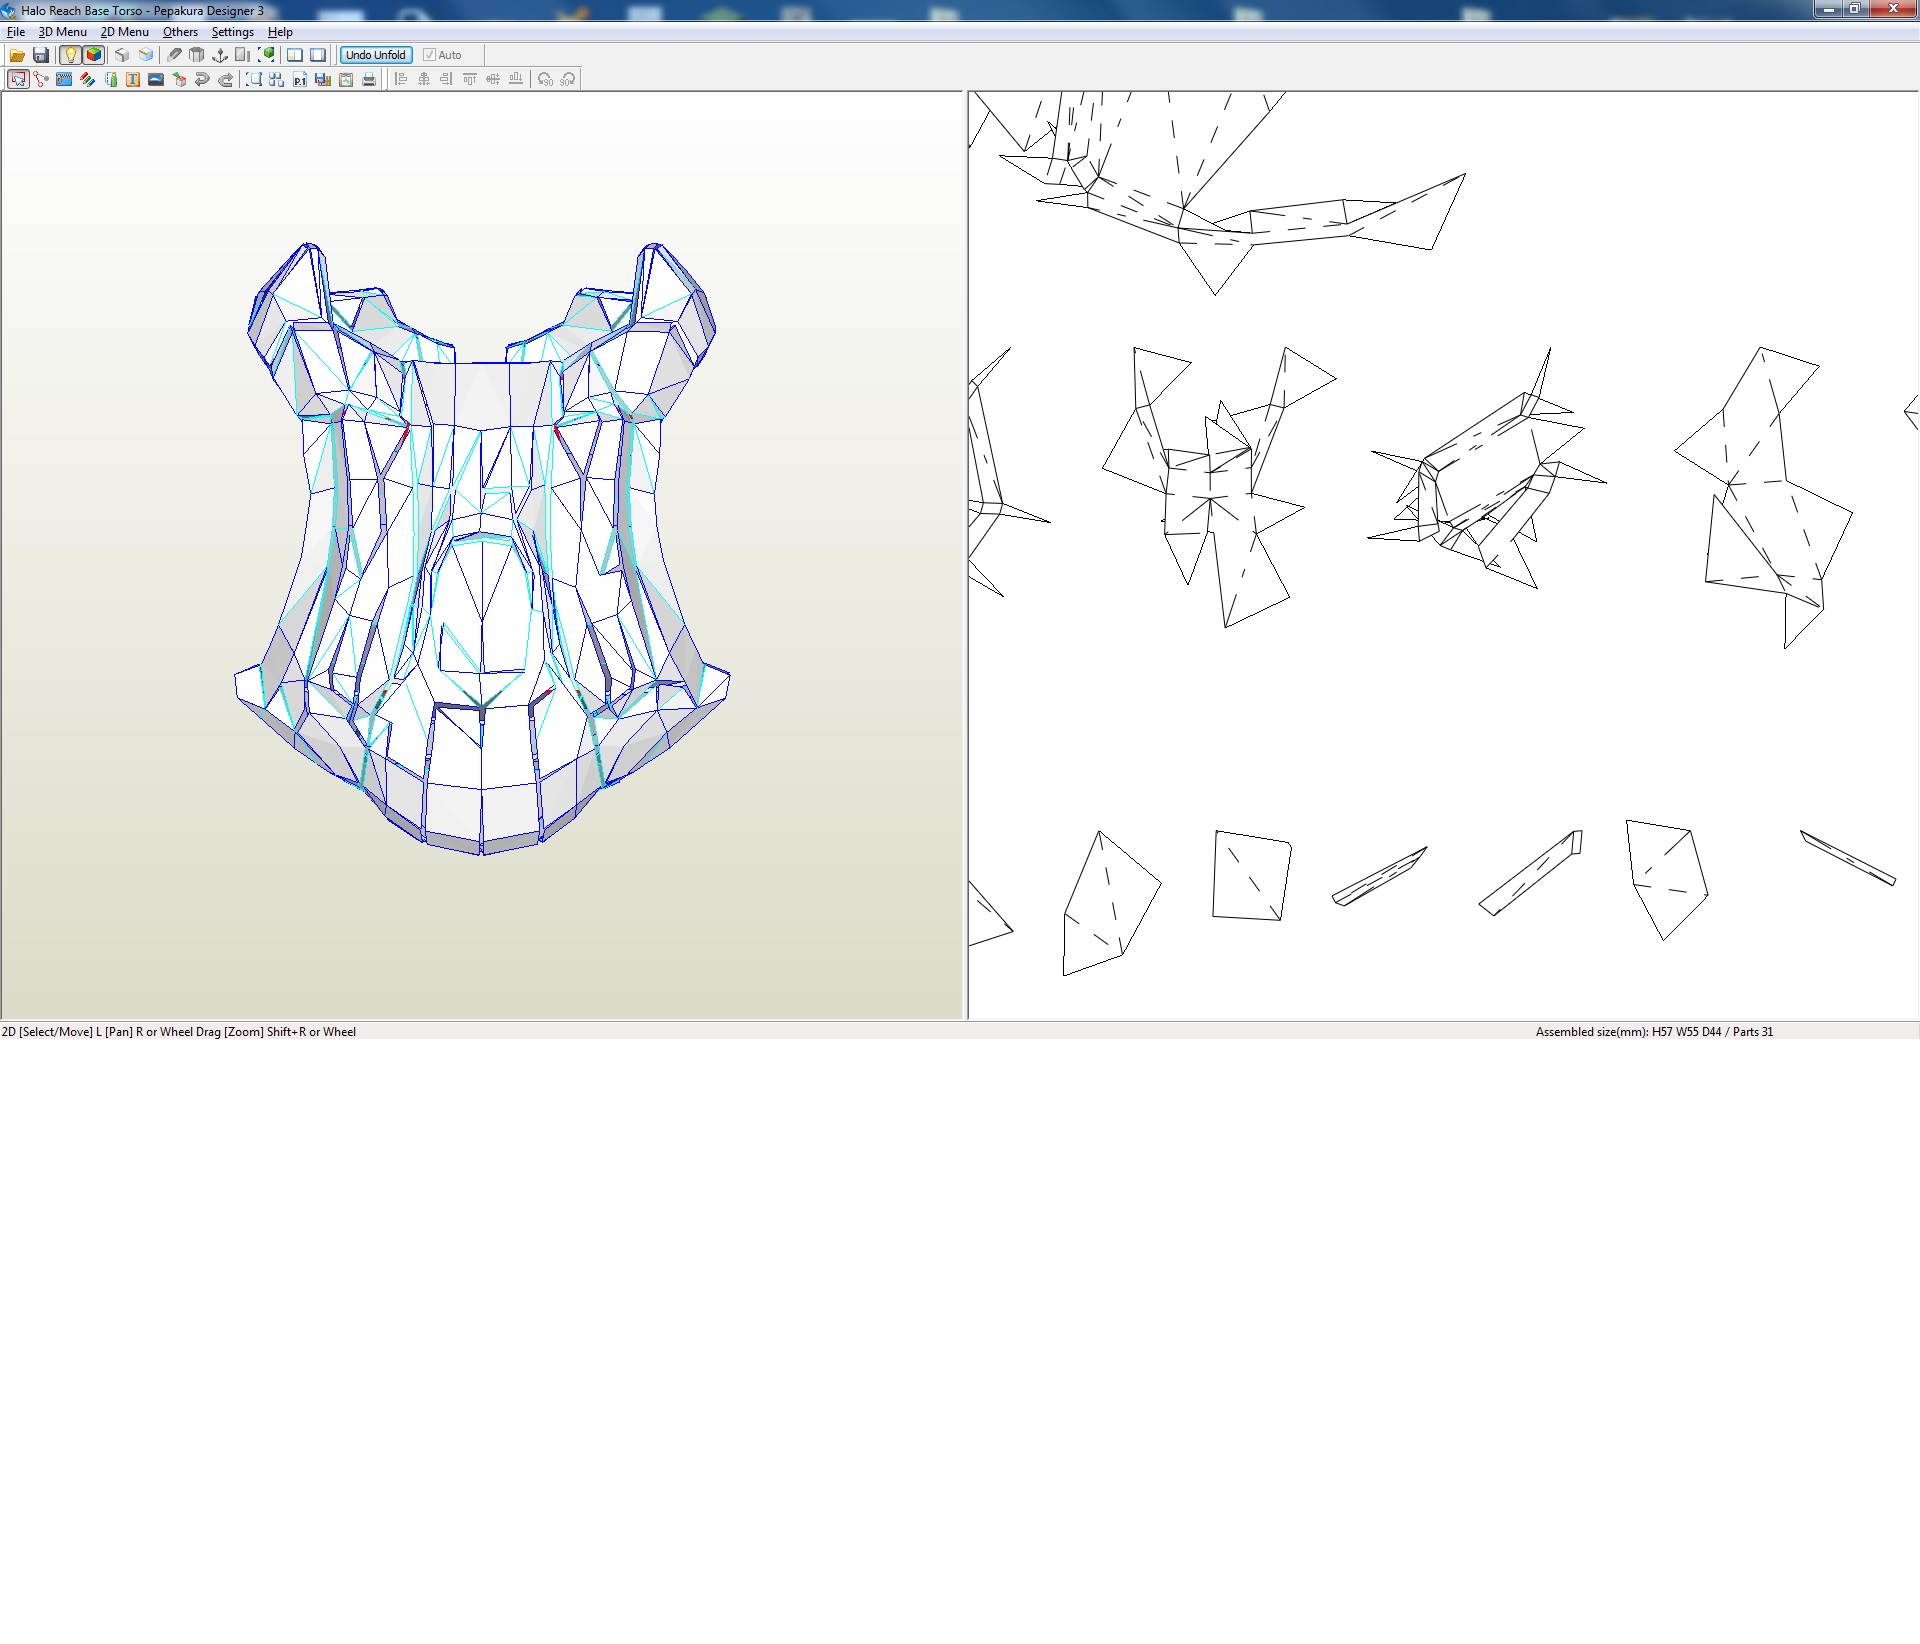This screenshot has width=1920, height=1644.
Task: Click the green cube with corner brackets
Action: 267,55
